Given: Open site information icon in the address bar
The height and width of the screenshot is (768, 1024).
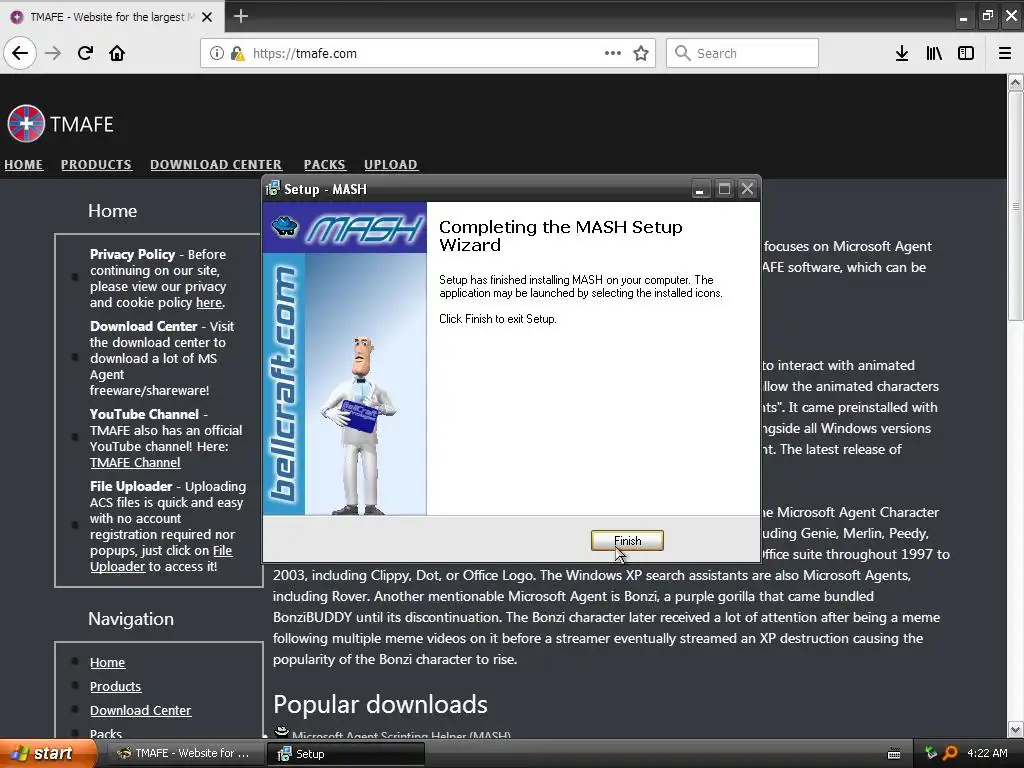Looking at the screenshot, I should tap(217, 53).
